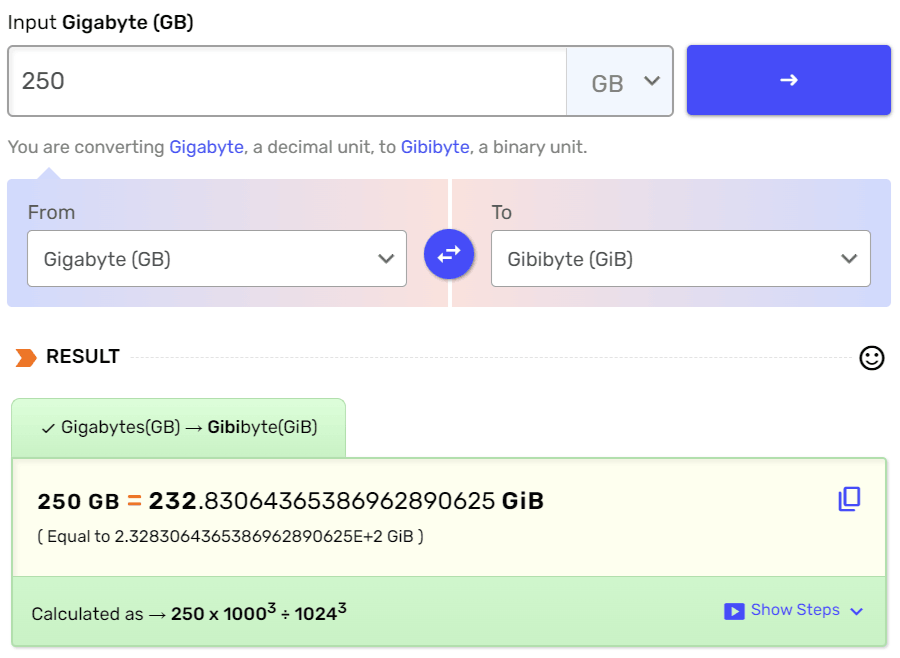The width and height of the screenshot is (900, 658).
Task: Open the GB unit dropdown beside input
Action: pyautogui.click(x=619, y=82)
